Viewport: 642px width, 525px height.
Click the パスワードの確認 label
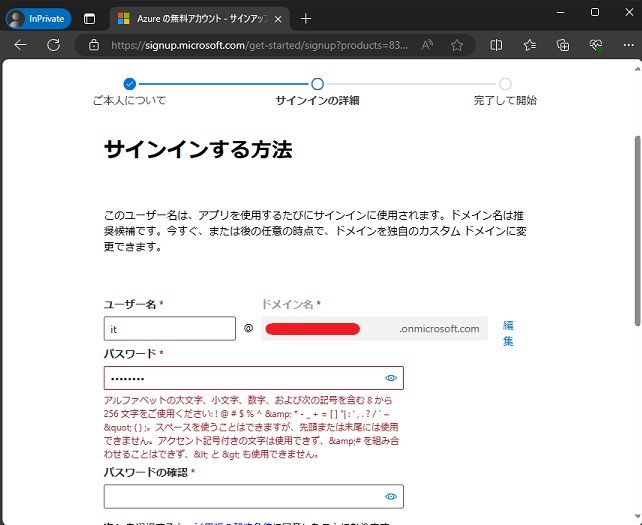(x=146, y=472)
